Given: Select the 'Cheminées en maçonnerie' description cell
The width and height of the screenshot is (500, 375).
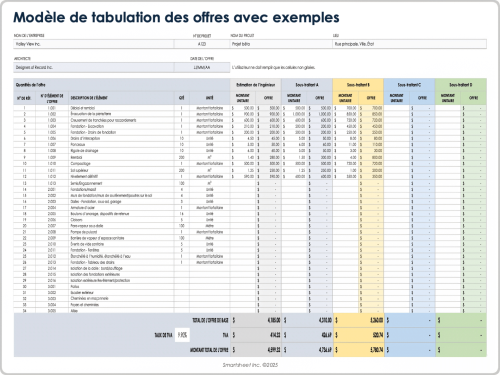Looking at the screenshot, I should (x=121, y=299).
